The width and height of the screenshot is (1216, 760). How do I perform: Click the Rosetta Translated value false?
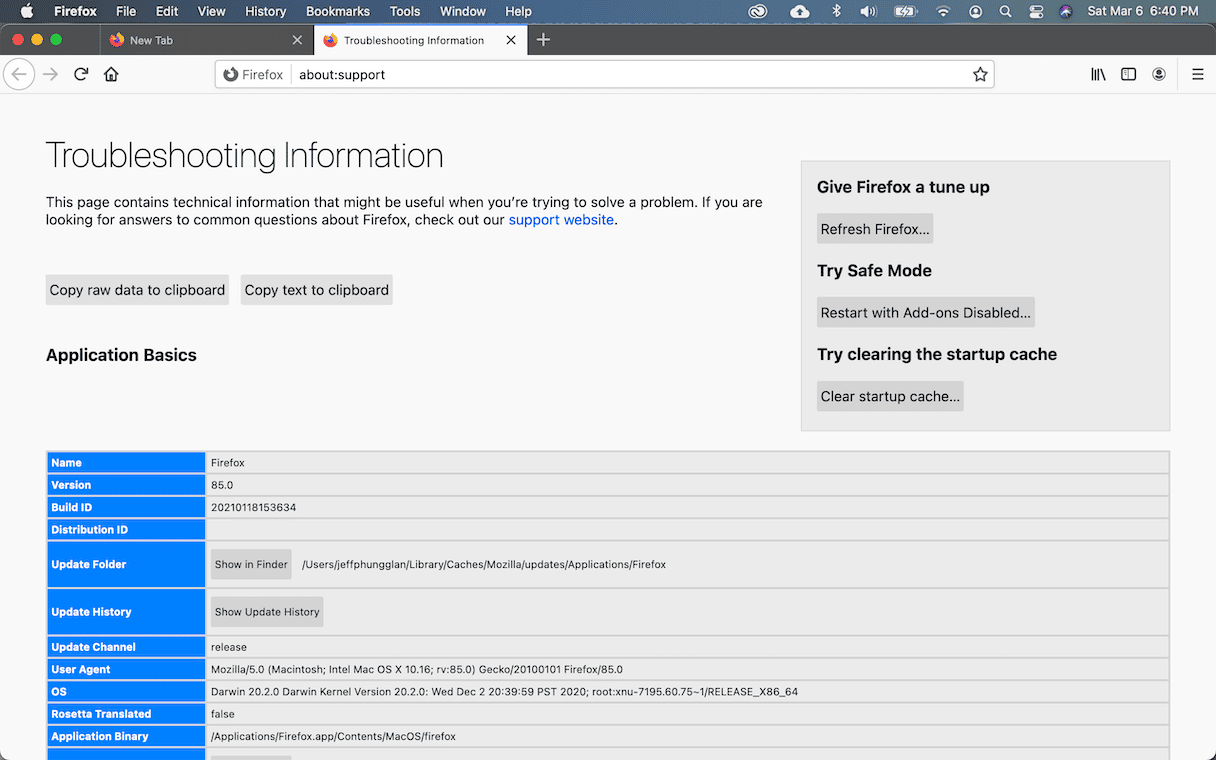tap(223, 714)
